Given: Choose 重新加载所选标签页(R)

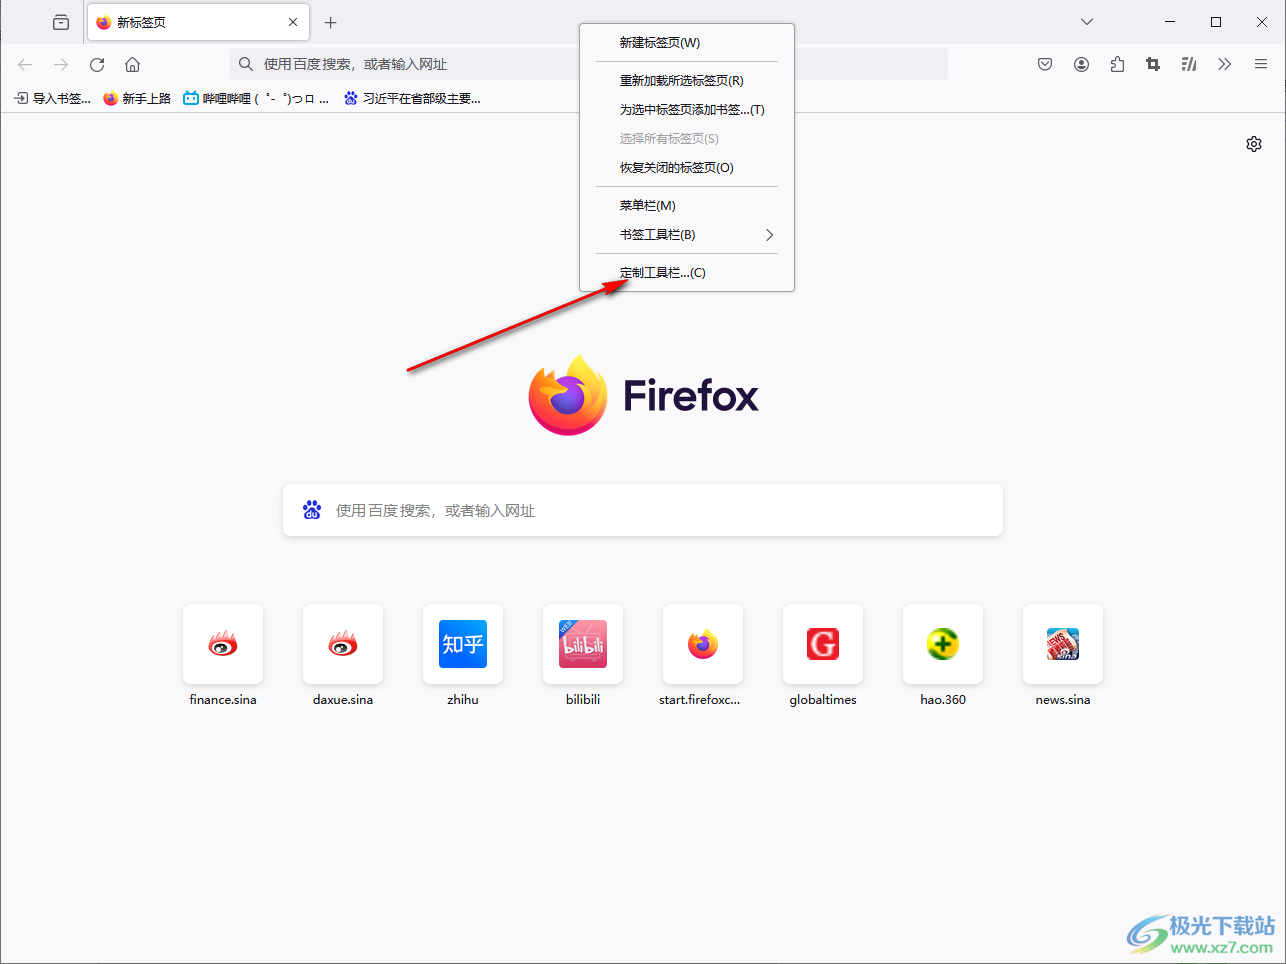Looking at the screenshot, I should point(687,81).
